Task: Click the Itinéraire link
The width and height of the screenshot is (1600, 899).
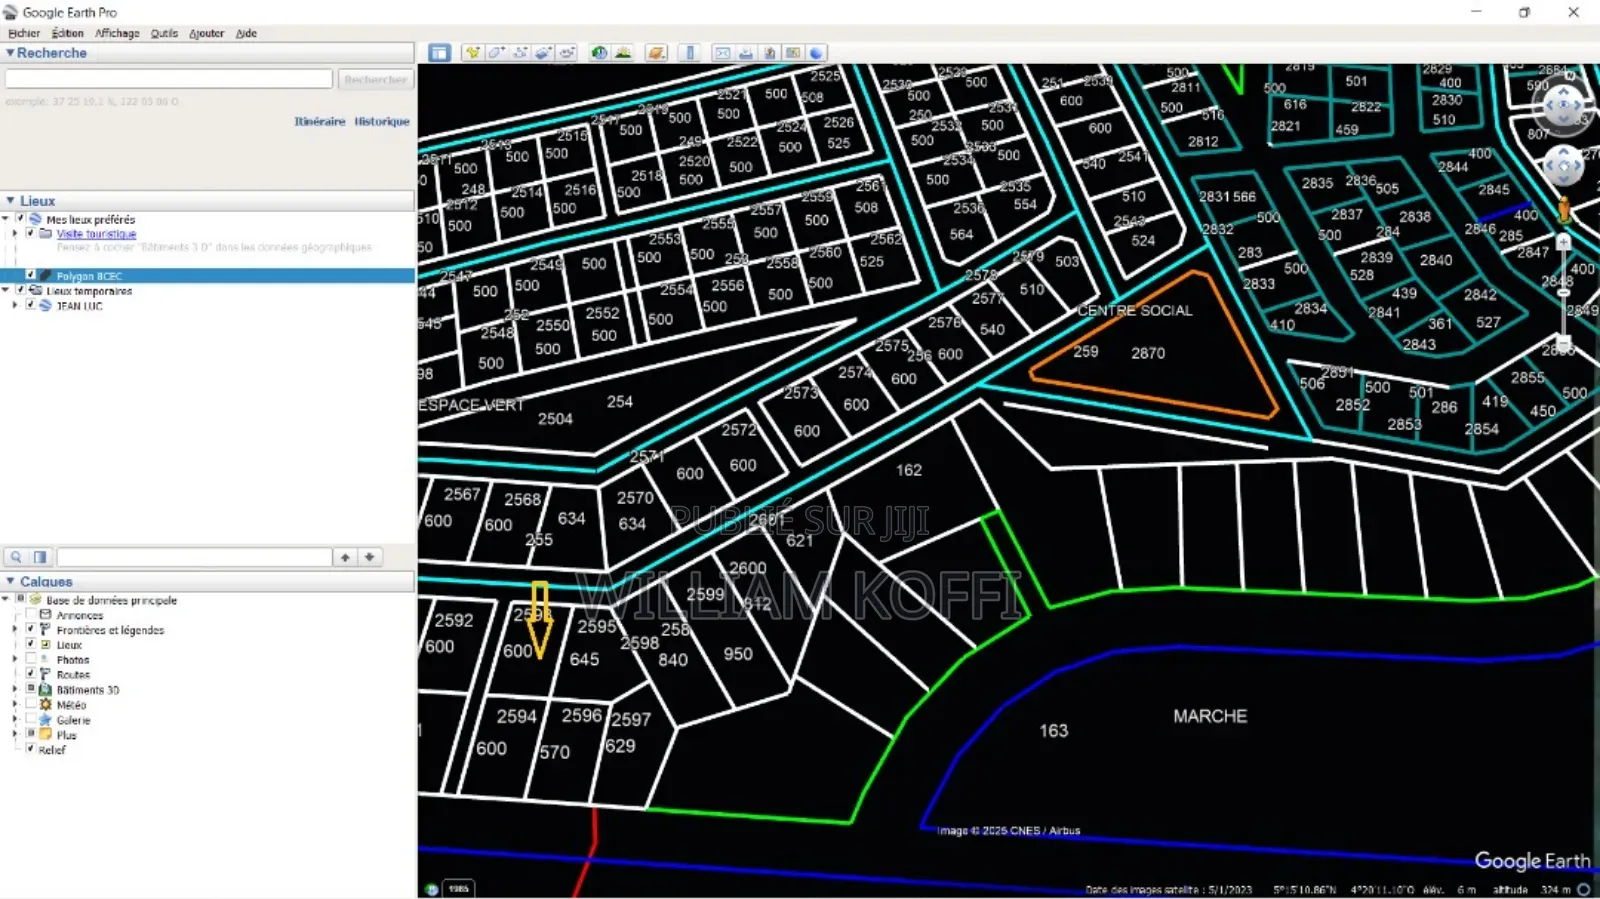Action: [x=319, y=121]
